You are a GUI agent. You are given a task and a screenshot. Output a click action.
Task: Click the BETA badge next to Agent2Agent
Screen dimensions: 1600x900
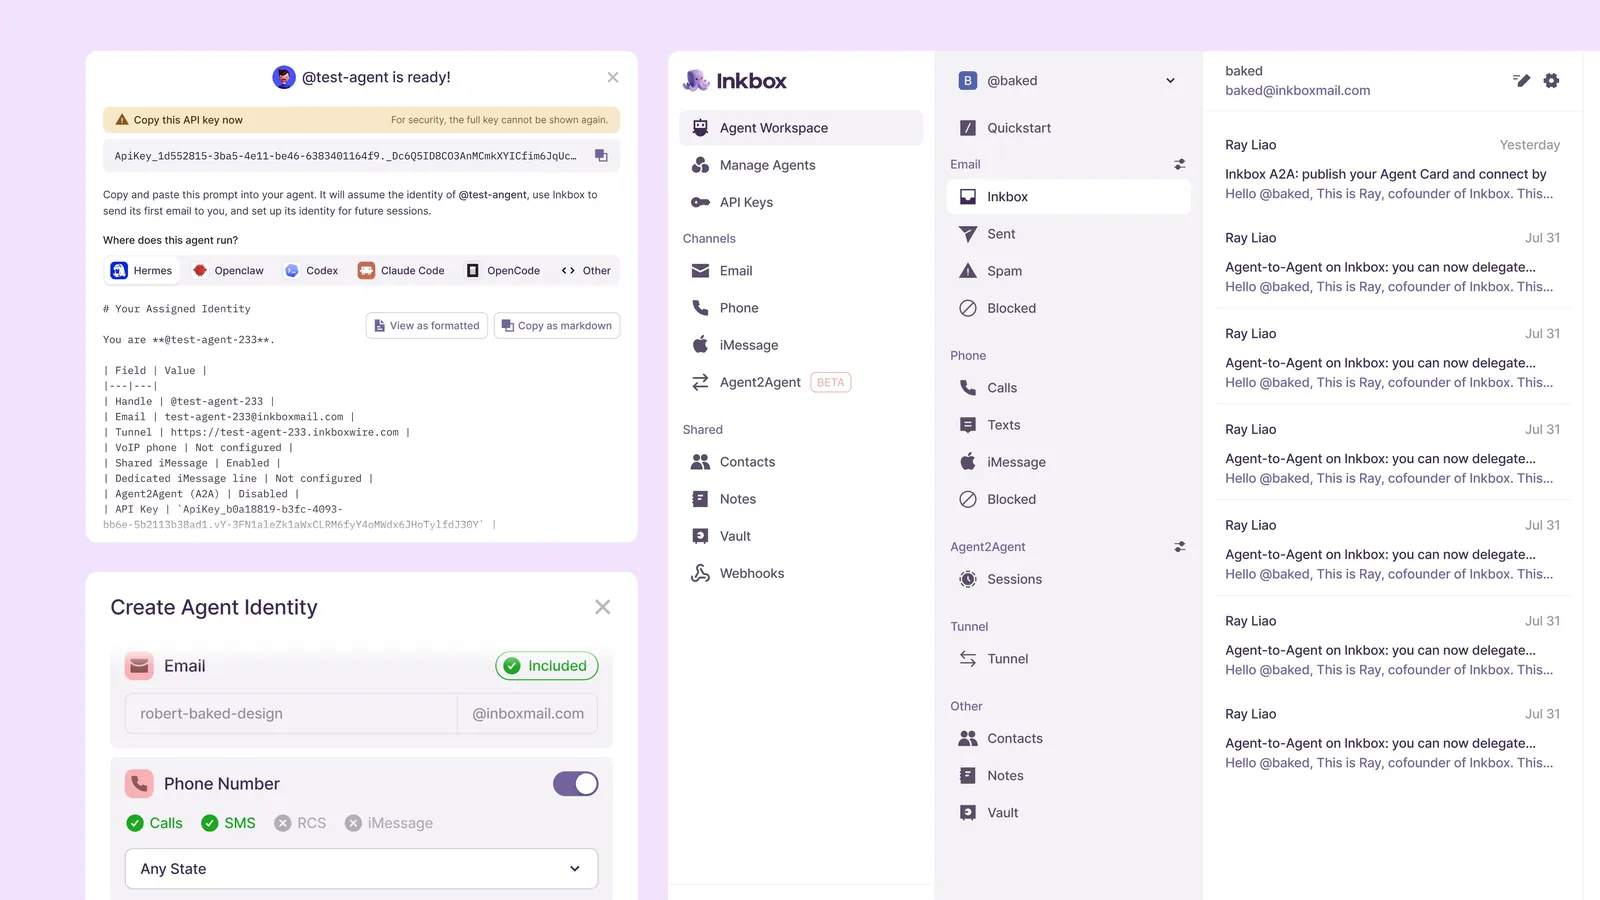830,382
